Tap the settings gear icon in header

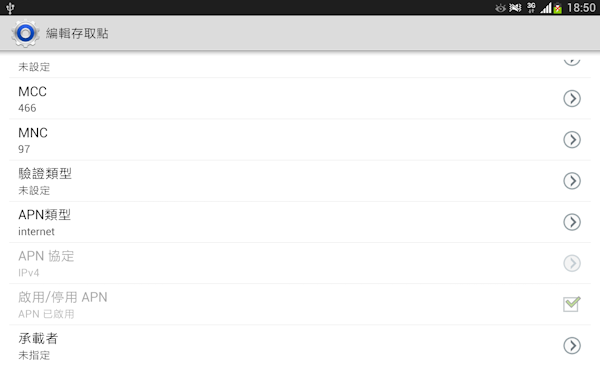(25, 33)
